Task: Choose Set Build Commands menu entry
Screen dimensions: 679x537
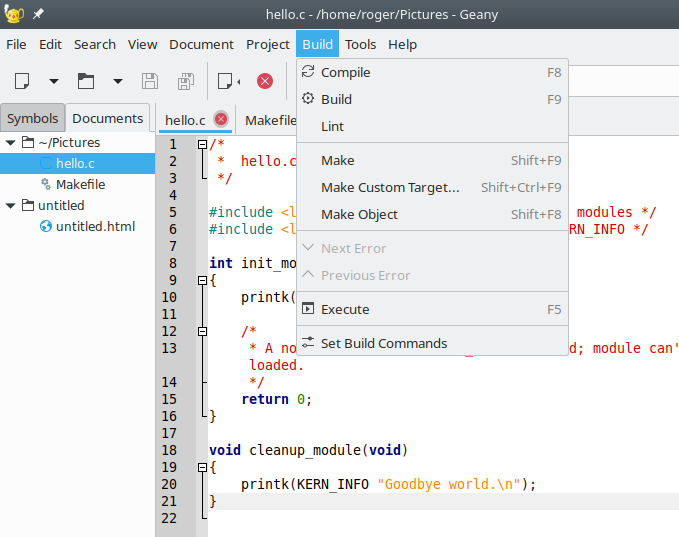Action: point(383,343)
